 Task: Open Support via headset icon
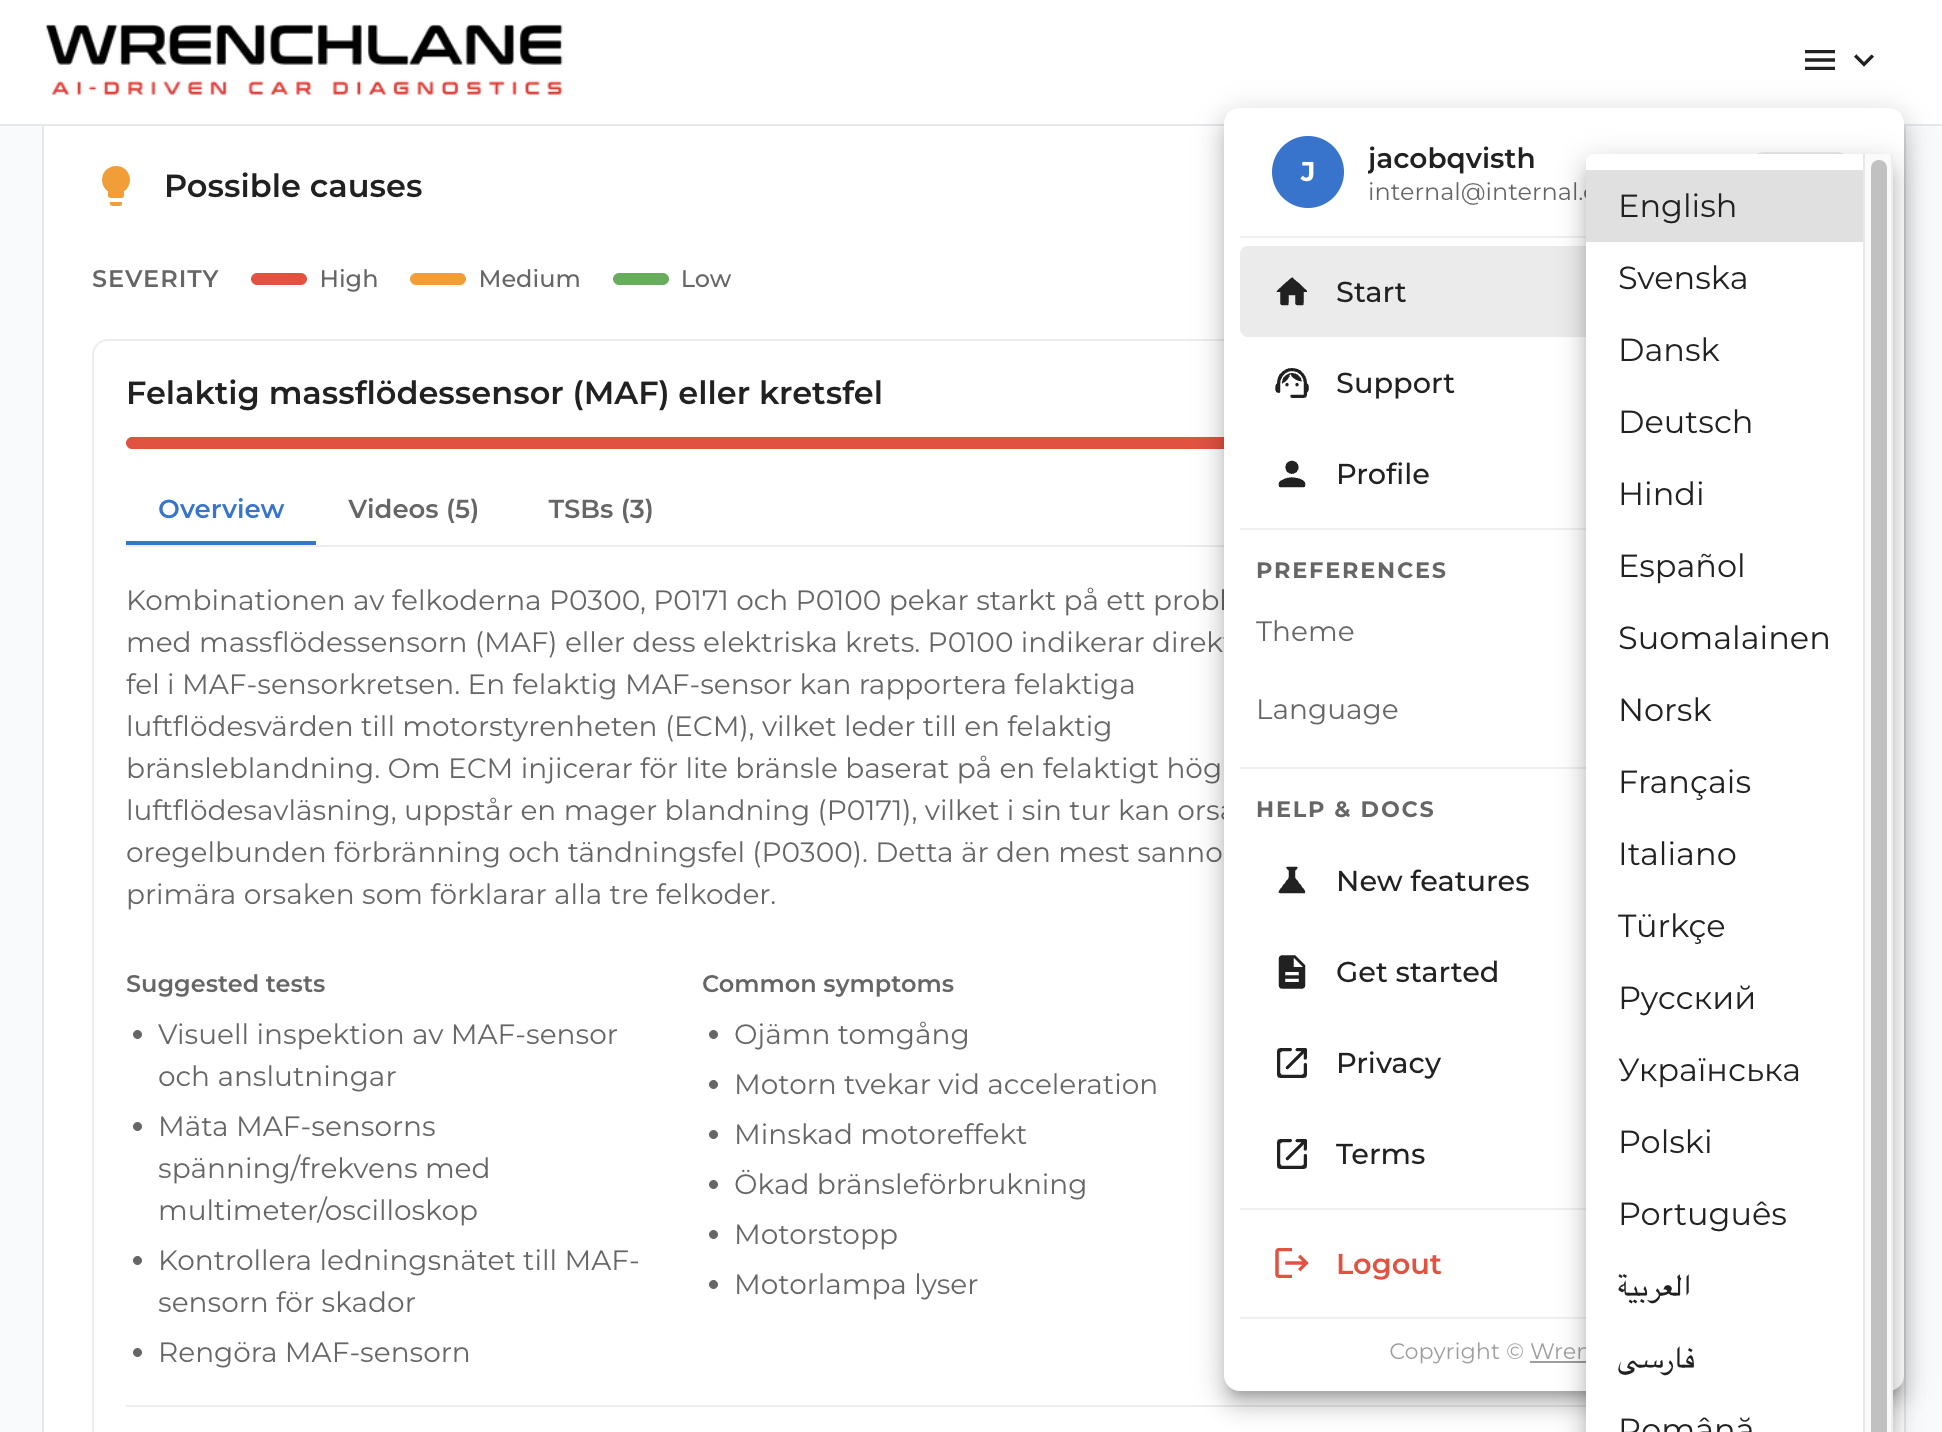click(1292, 383)
